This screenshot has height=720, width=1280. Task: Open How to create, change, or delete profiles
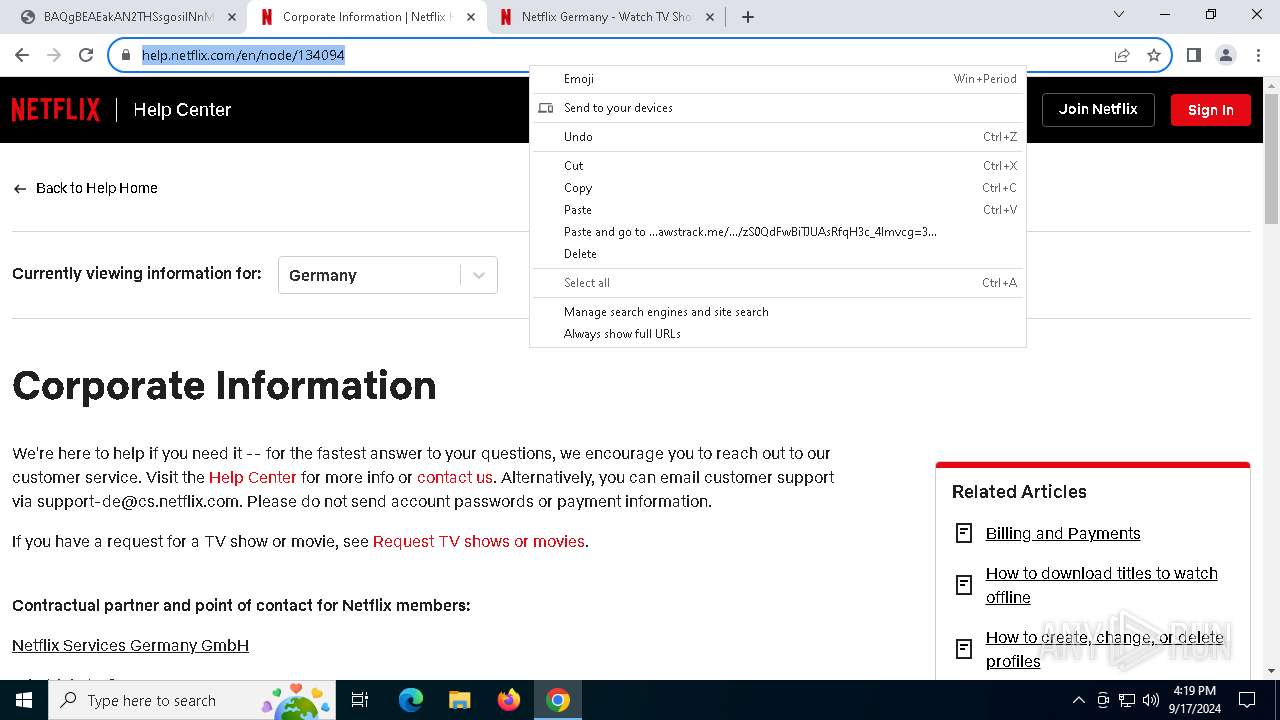1104,649
